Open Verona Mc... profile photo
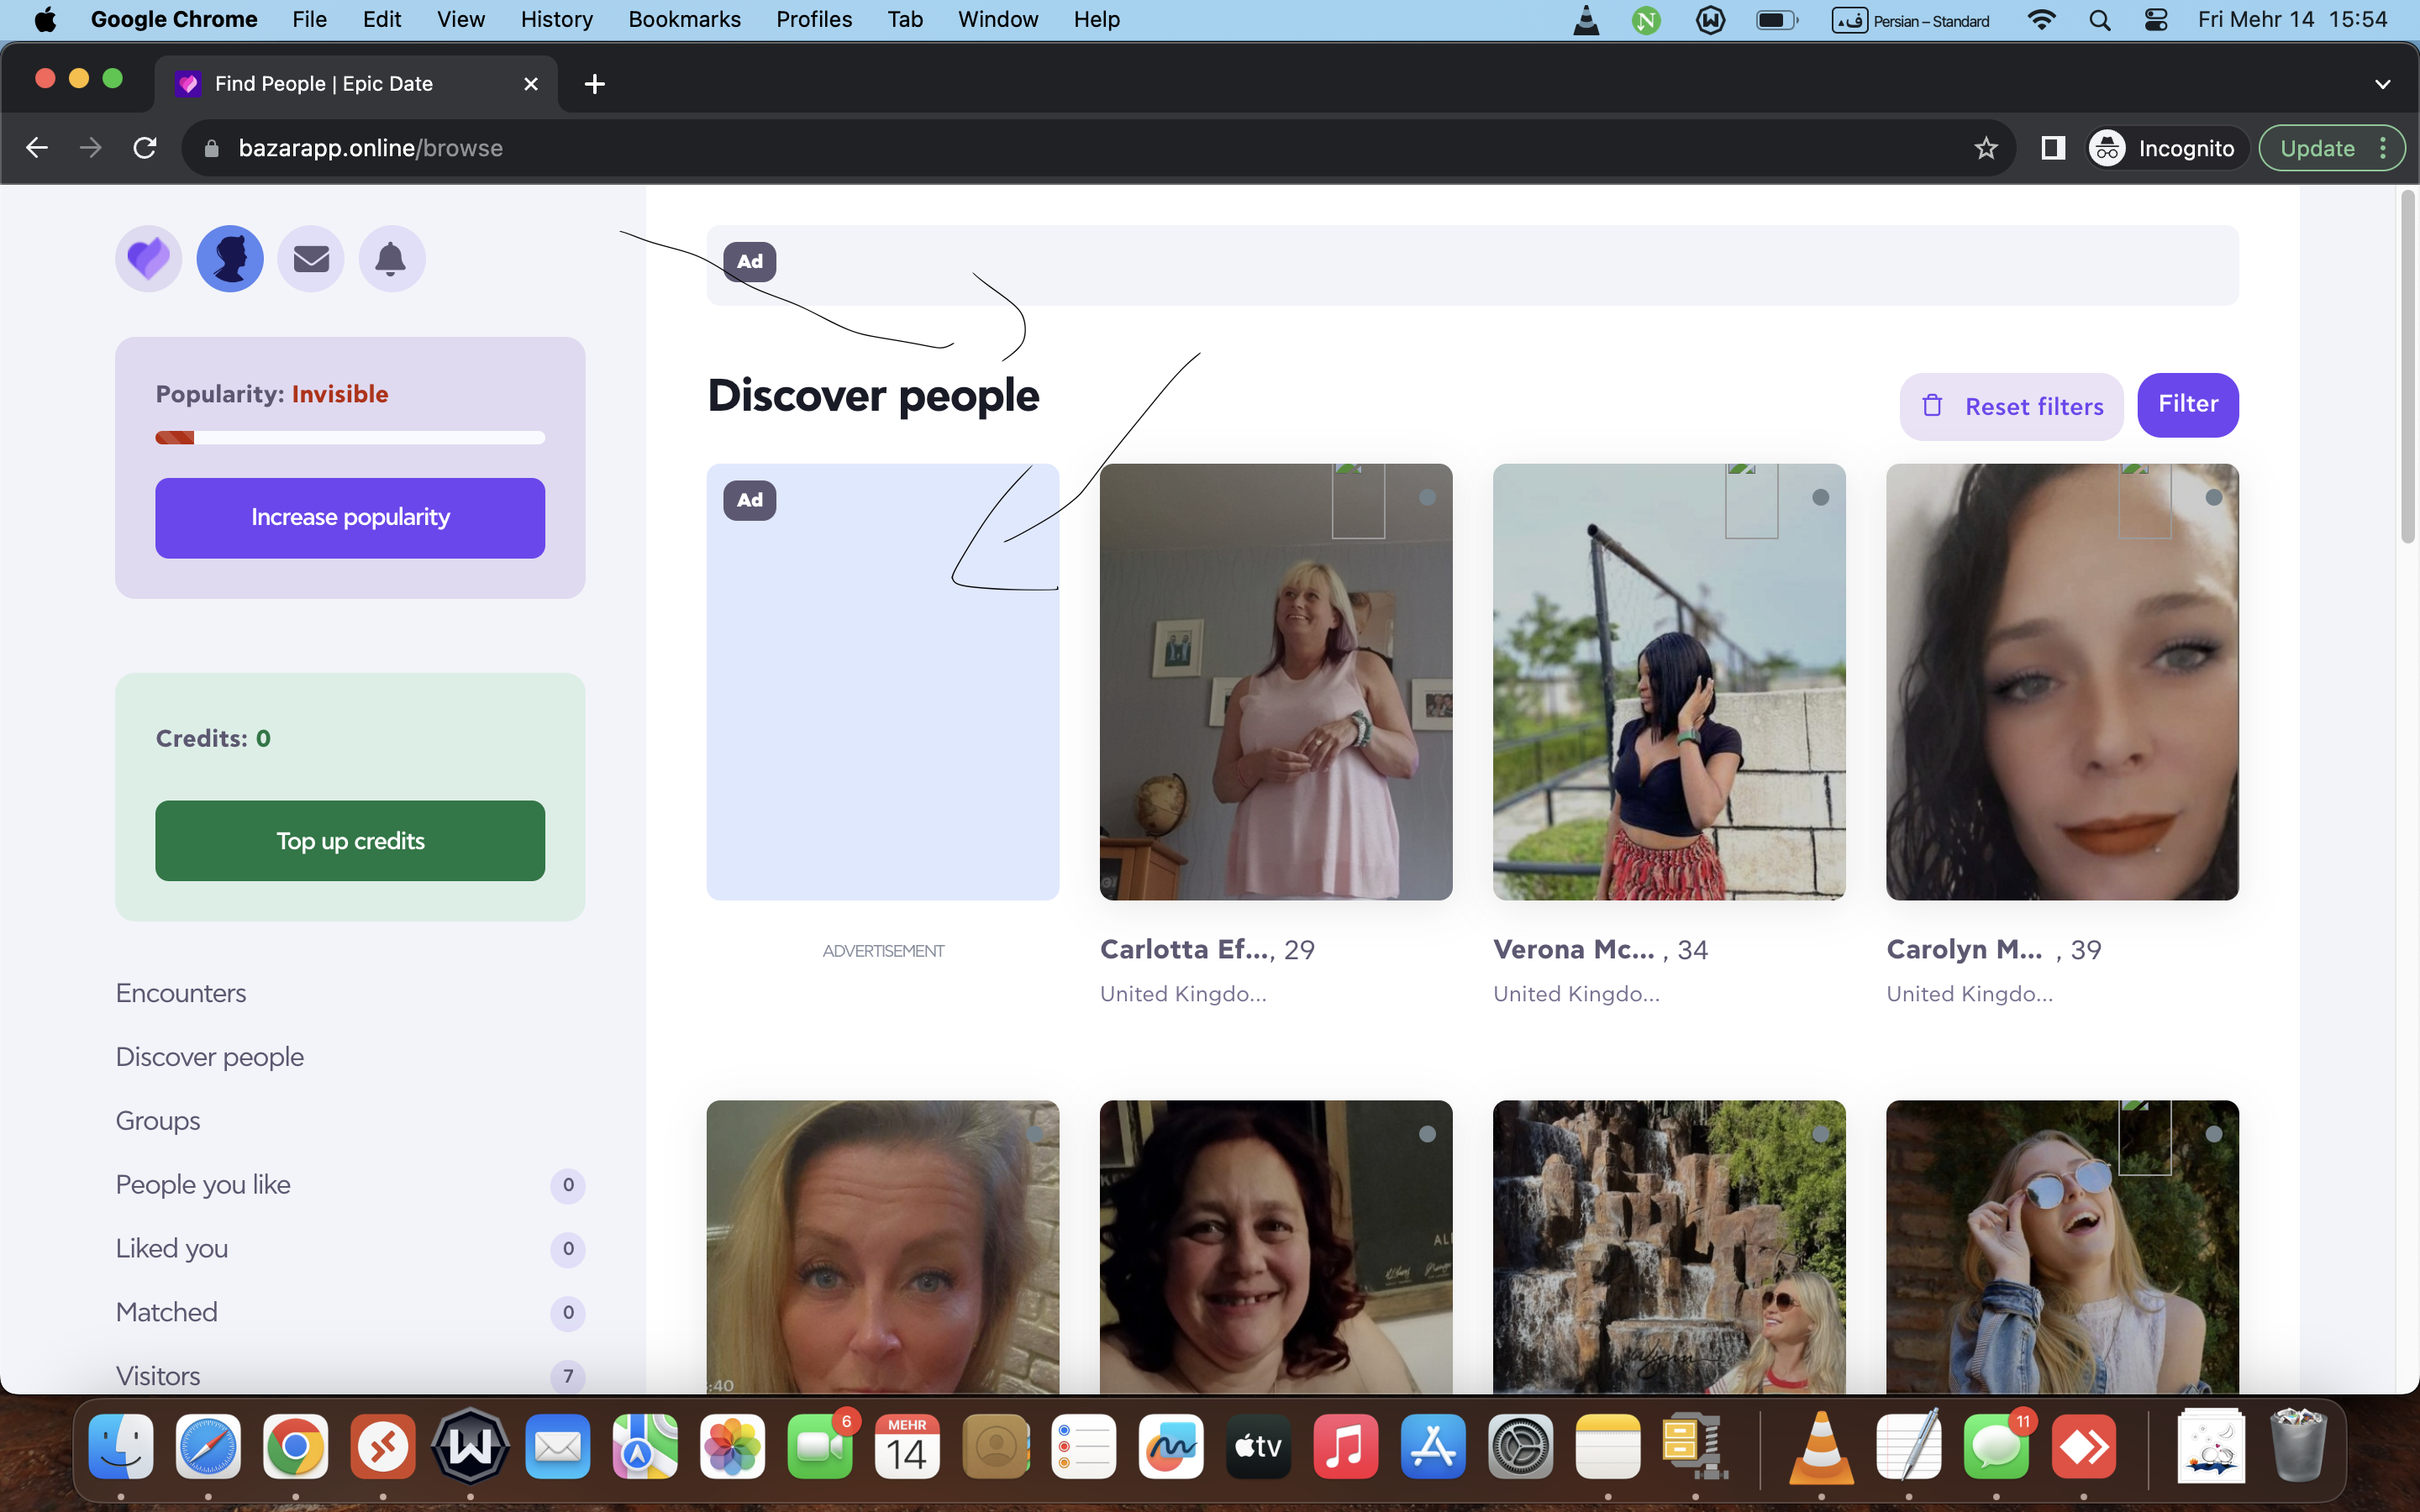The width and height of the screenshot is (2420, 1512). [x=1668, y=681]
